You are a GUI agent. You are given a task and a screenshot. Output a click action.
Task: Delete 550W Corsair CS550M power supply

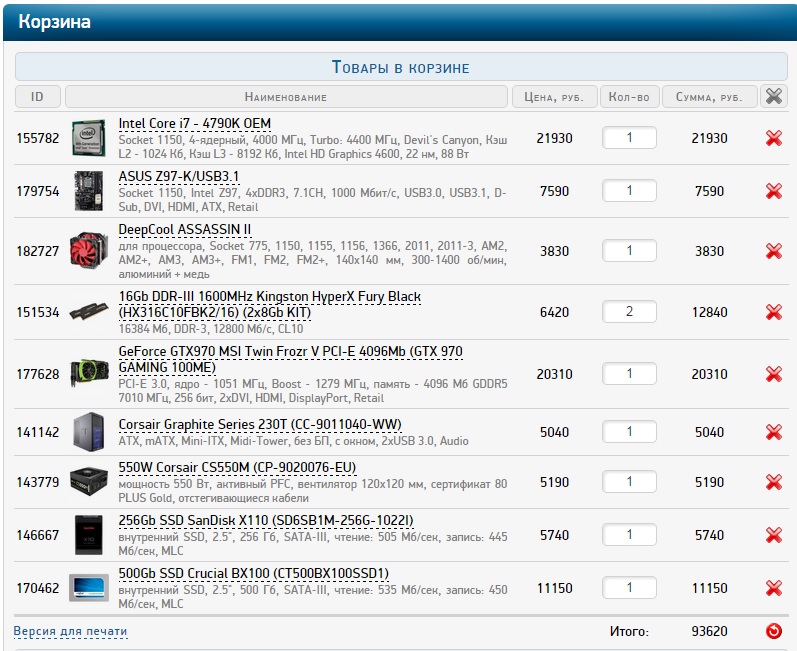tap(774, 482)
